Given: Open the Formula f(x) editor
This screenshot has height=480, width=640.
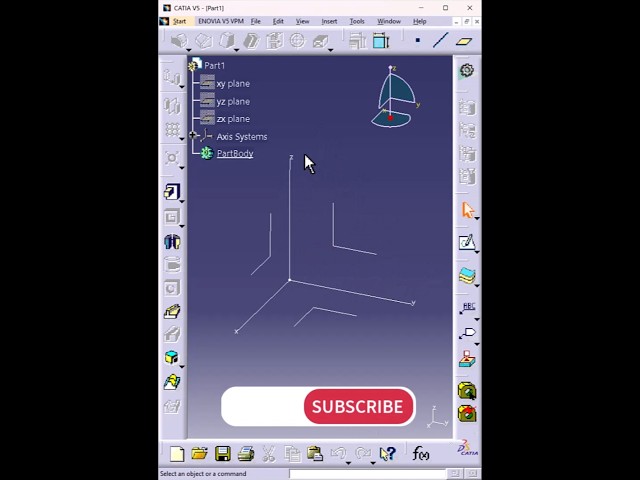Looking at the screenshot, I should [x=420, y=453].
